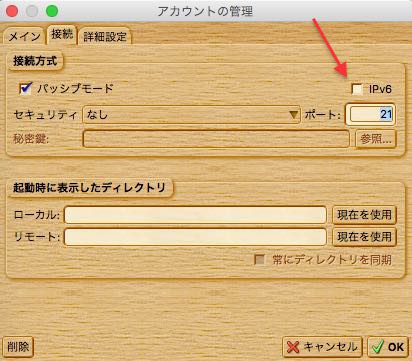This screenshot has width=412, height=361.
Task: Click the ポート number field
Action: 371,114
